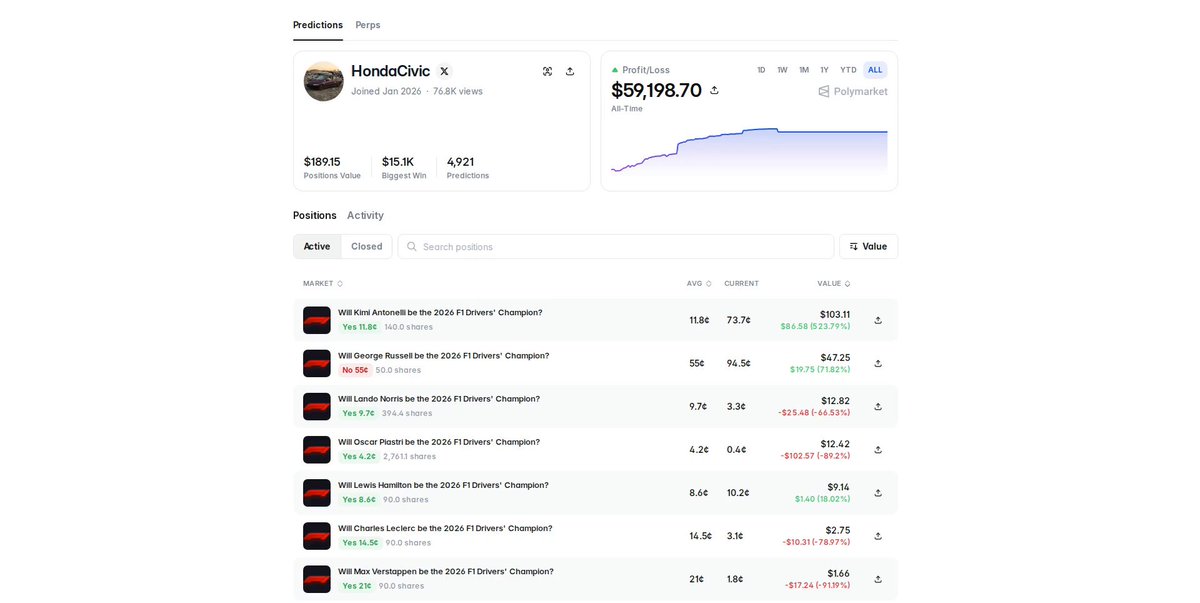This screenshot has height=603, width=1200.
Task: Open the Max Verstappen Drivers' Champion market
Action: tap(446, 571)
